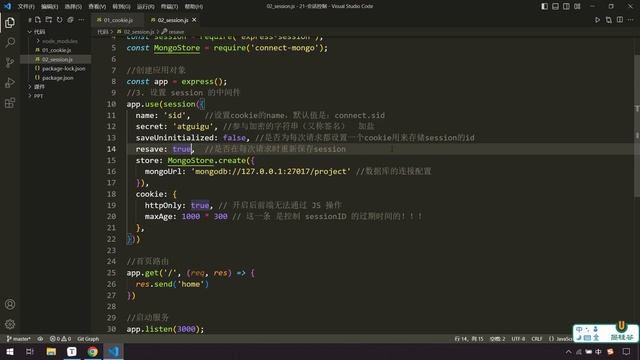Screen dimensions: 640x360
Task: Click errors and warnings count in status bar
Action: pos(60,339)
